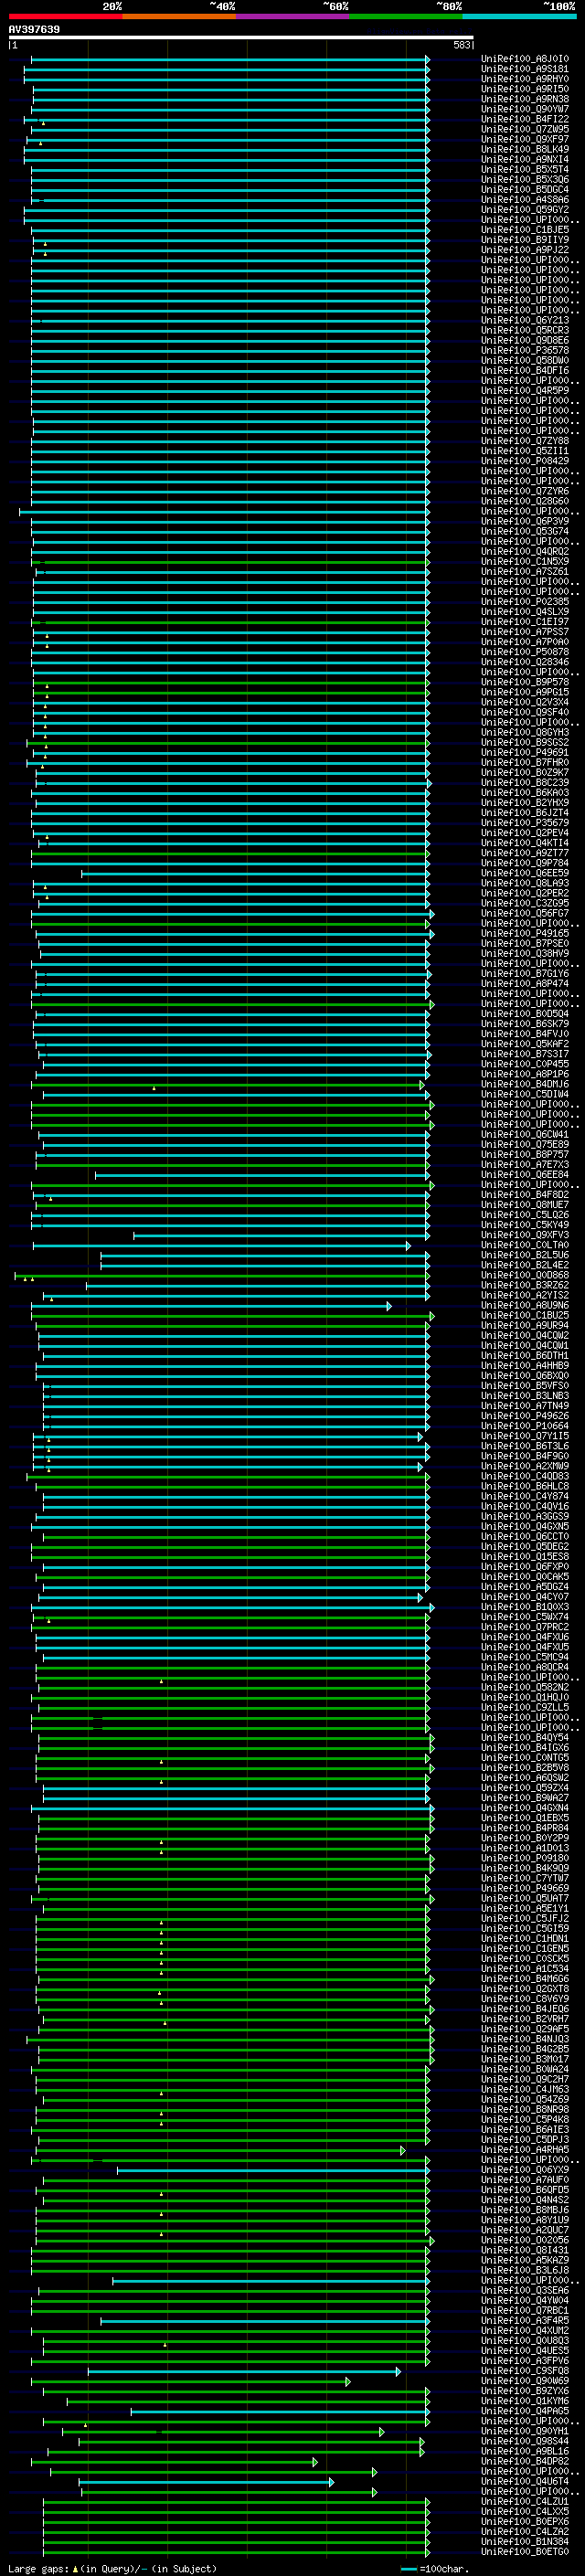Click UniRef100_B4DFI6 in the list

click(525, 370)
